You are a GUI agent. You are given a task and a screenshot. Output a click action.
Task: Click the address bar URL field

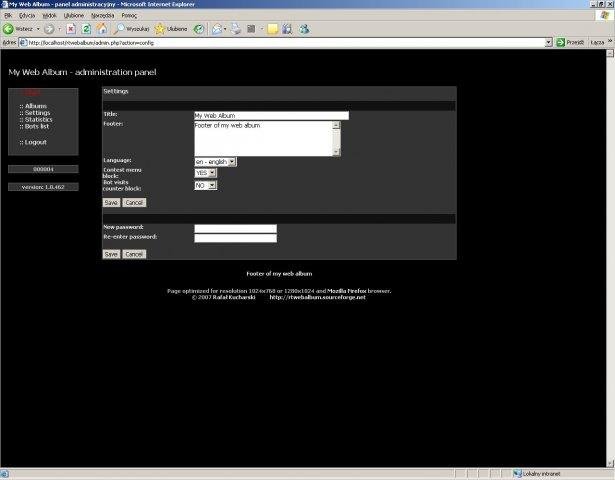pyautogui.click(x=286, y=42)
